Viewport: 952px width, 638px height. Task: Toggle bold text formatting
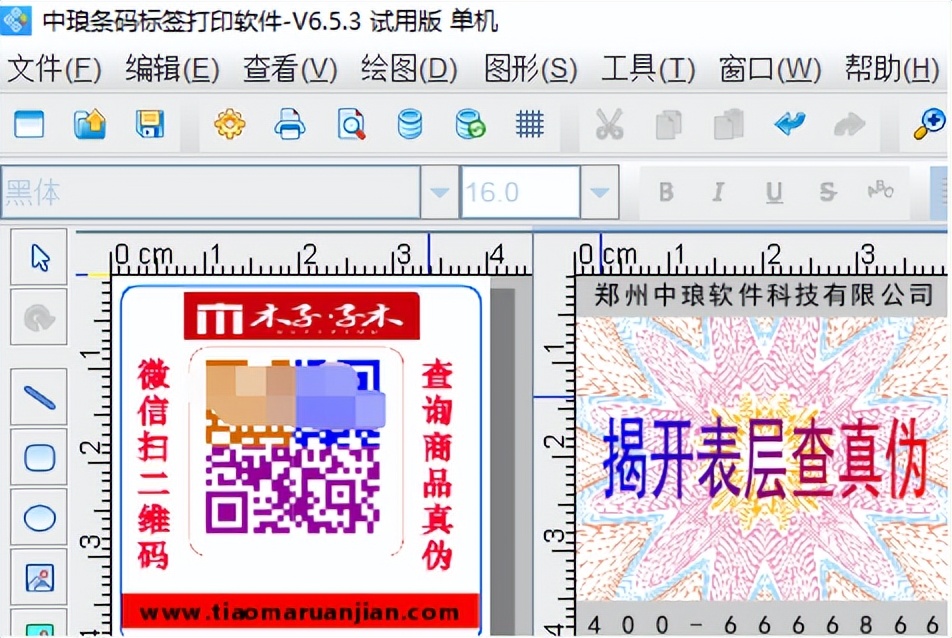[x=665, y=191]
